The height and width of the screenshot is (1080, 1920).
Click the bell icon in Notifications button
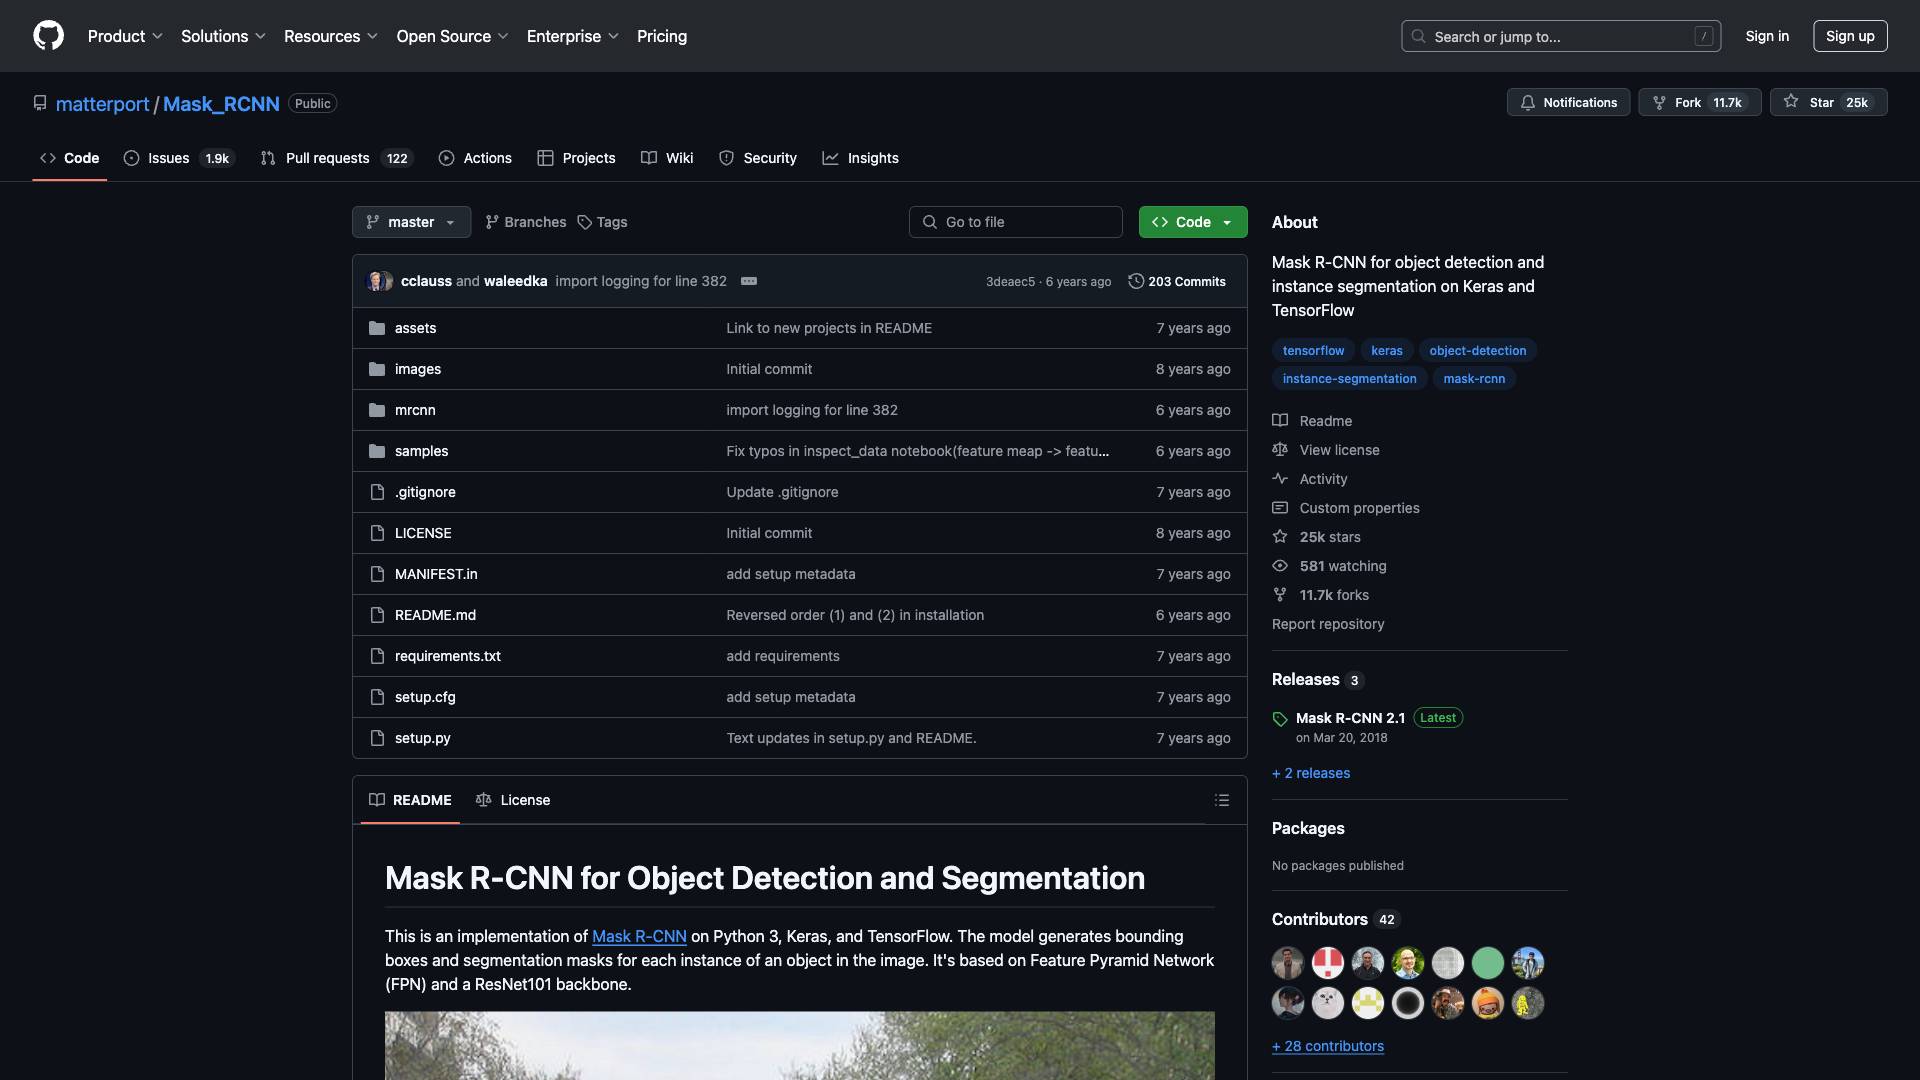pyautogui.click(x=1528, y=103)
